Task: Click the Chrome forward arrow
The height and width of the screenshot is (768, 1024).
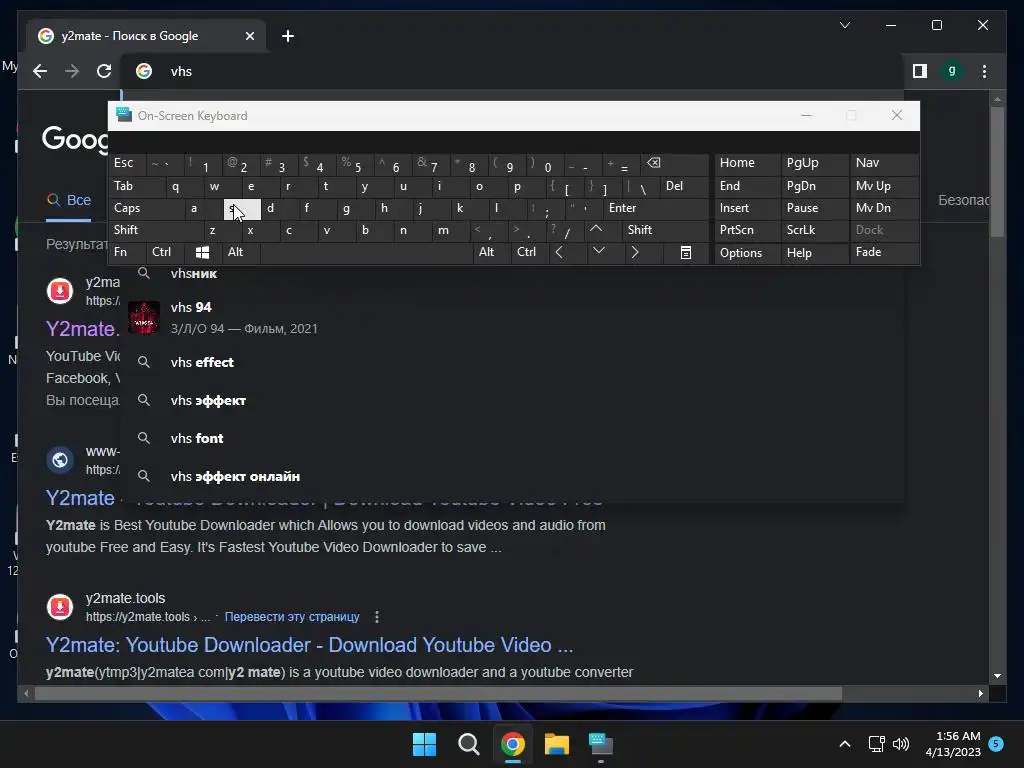Action: pyautogui.click(x=72, y=71)
